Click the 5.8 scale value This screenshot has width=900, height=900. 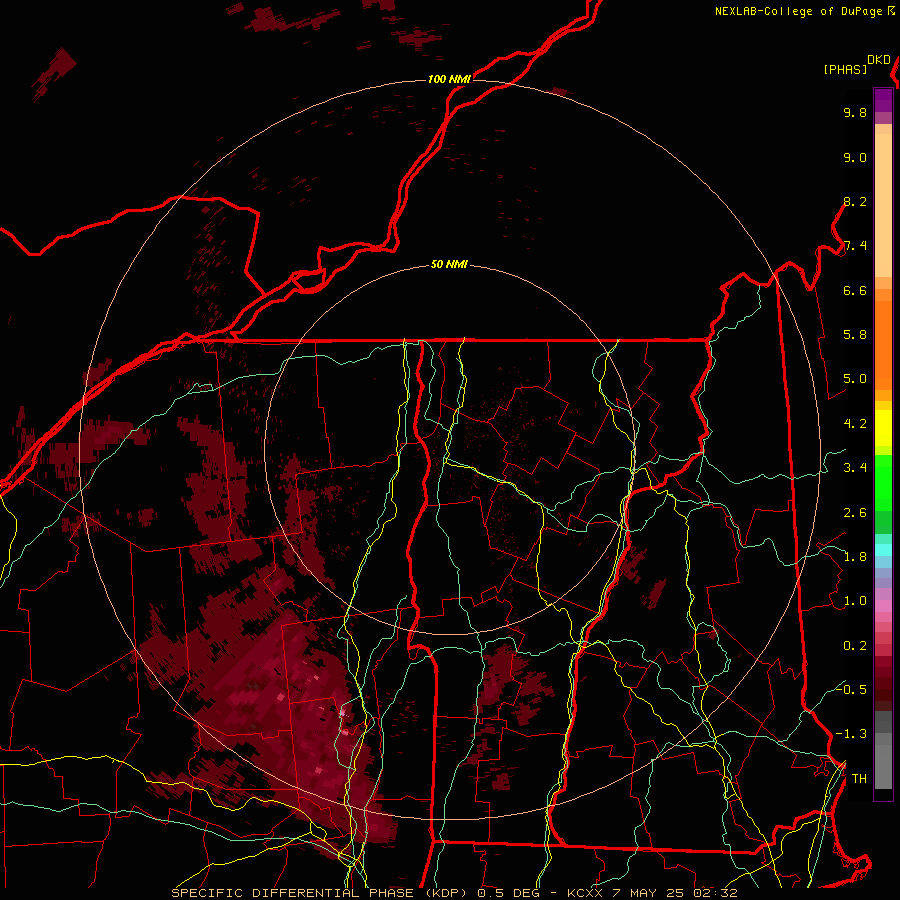tap(855, 335)
